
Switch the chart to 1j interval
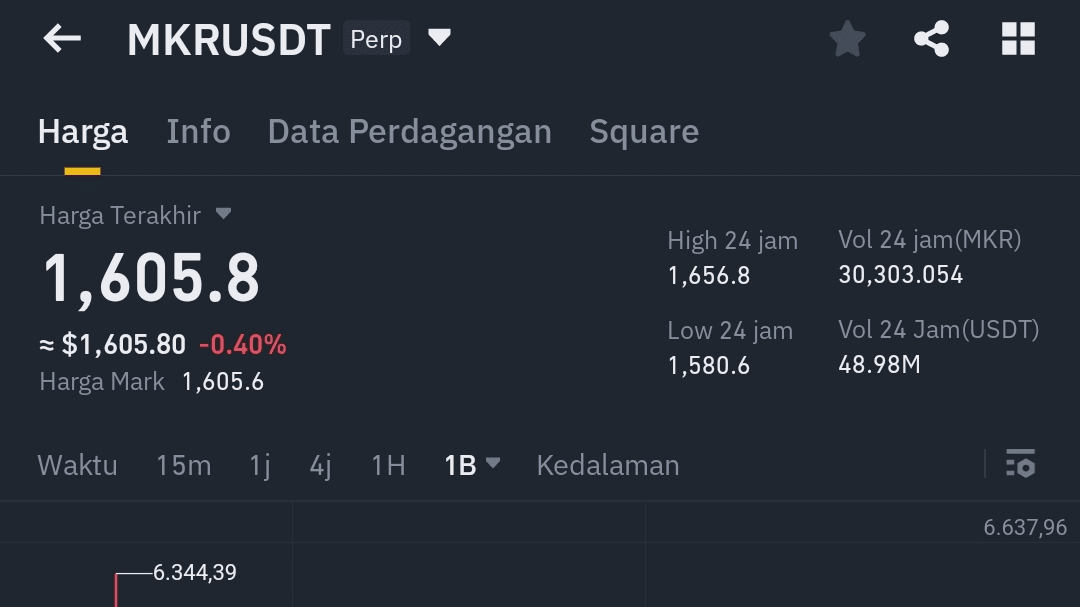pyautogui.click(x=258, y=464)
